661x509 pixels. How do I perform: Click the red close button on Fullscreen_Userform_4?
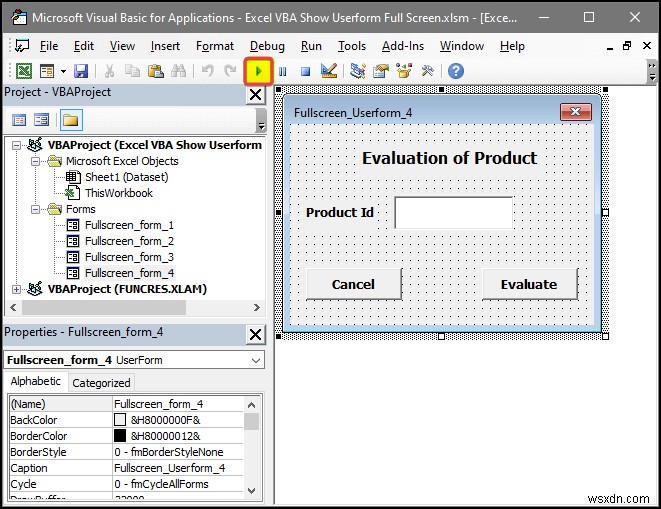pos(575,112)
